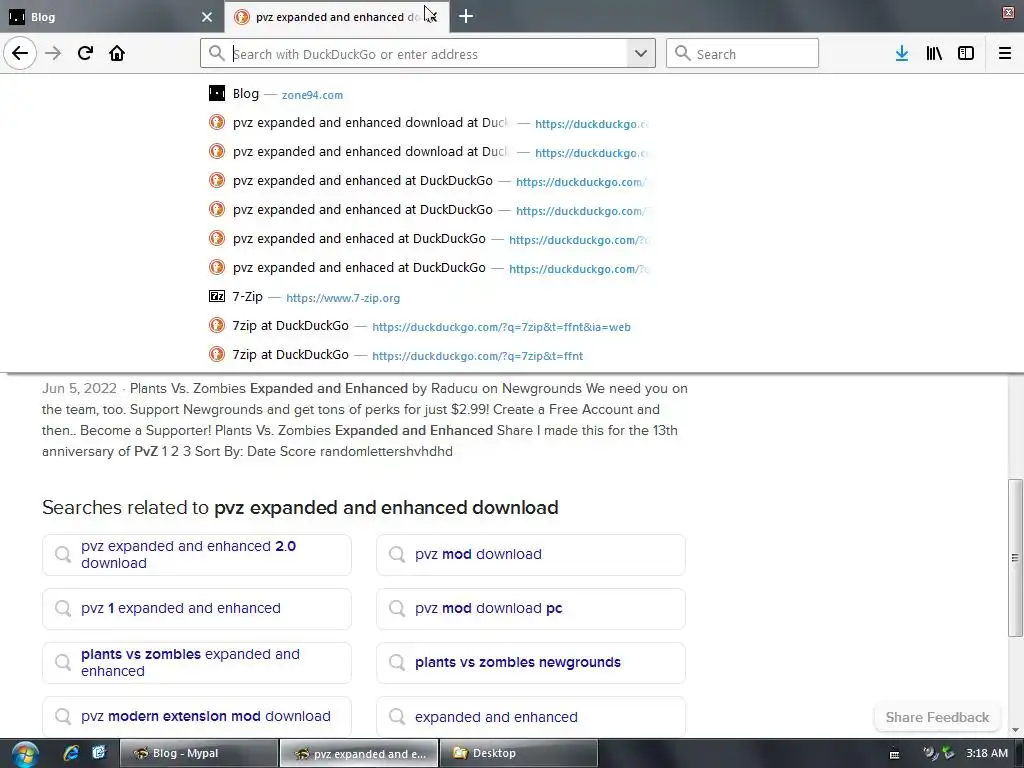Select the pvz expanded and enhanced tab
Image resolution: width=1024 pixels, height=768 pixels.
(x=337, y=17)
